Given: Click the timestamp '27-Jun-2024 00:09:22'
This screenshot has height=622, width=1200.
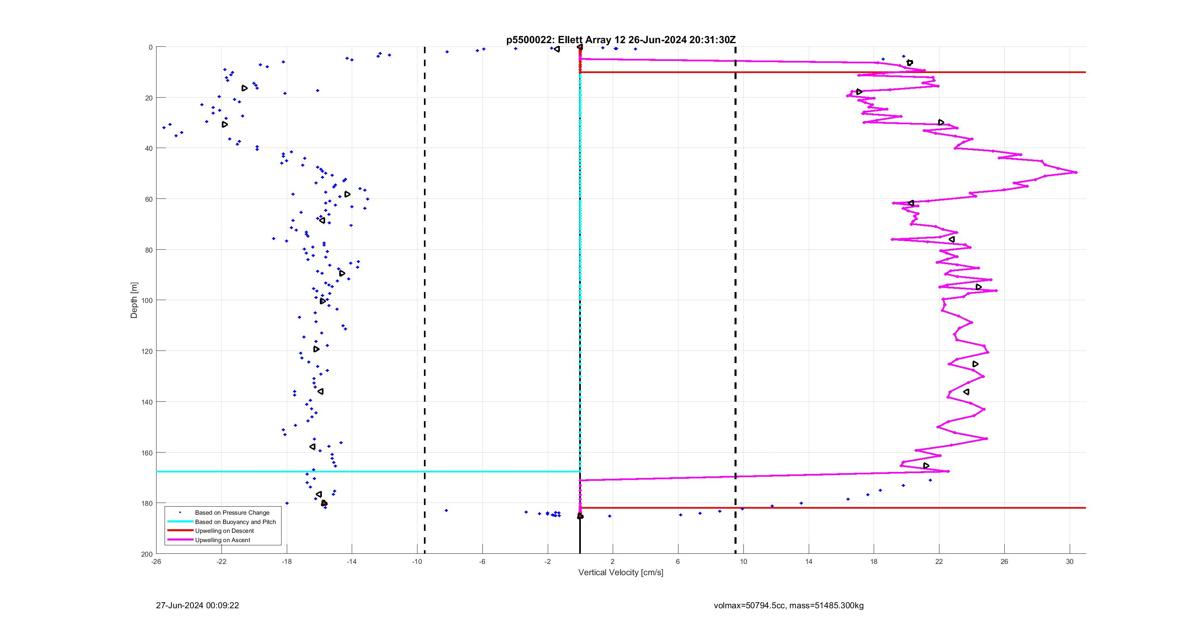Looking at the screenshot, I should tap(197, 605).
